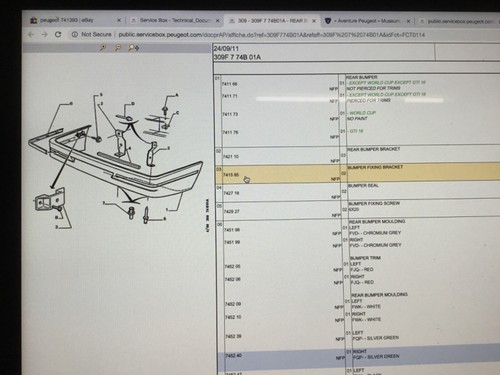Click part number 7427 18

click(x=231, y=193)
